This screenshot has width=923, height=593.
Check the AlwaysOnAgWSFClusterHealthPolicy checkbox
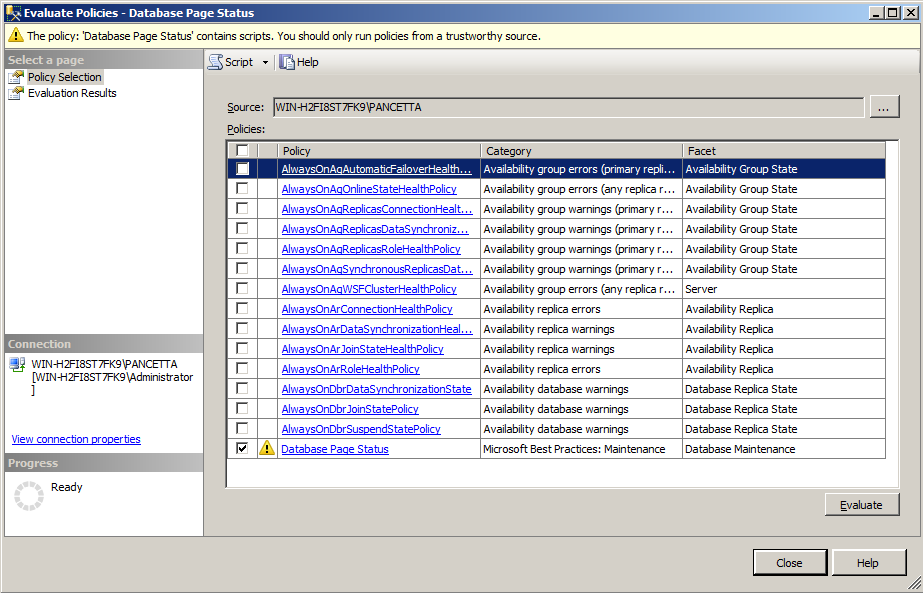click(242, 289)
